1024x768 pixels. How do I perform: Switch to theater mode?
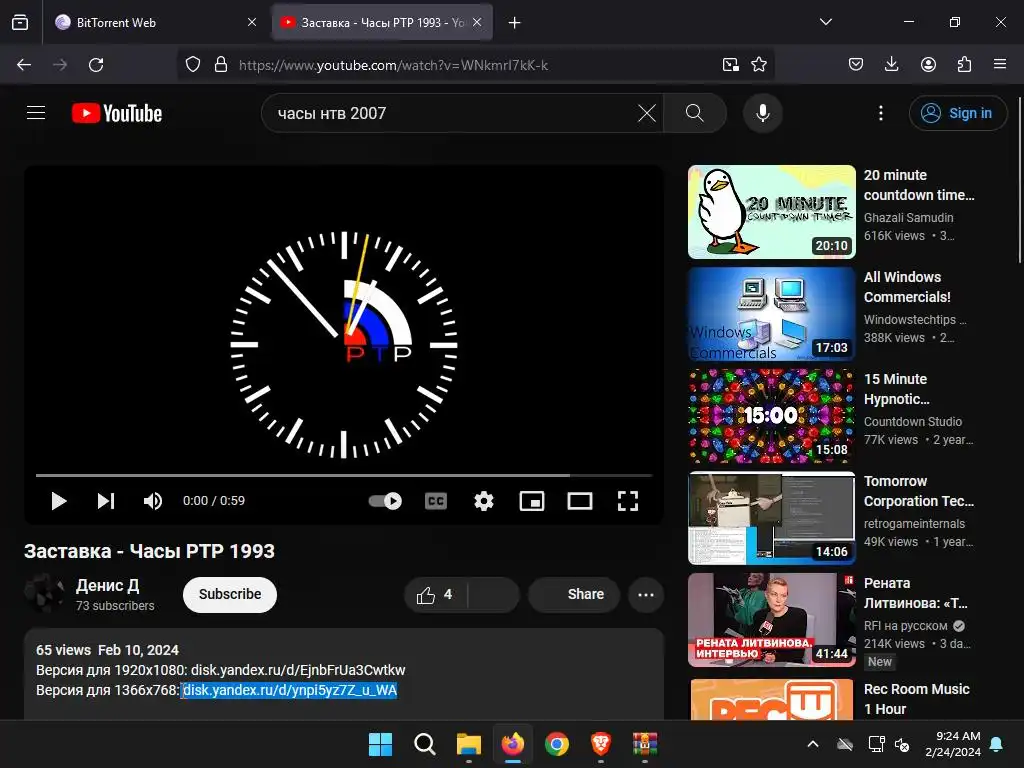(x=579, y=501)
